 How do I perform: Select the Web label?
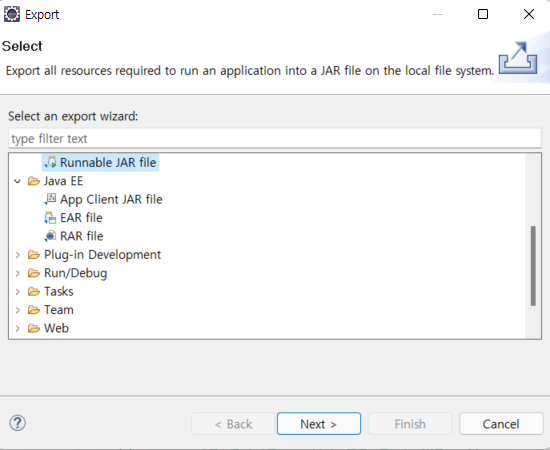coord(56,328)
